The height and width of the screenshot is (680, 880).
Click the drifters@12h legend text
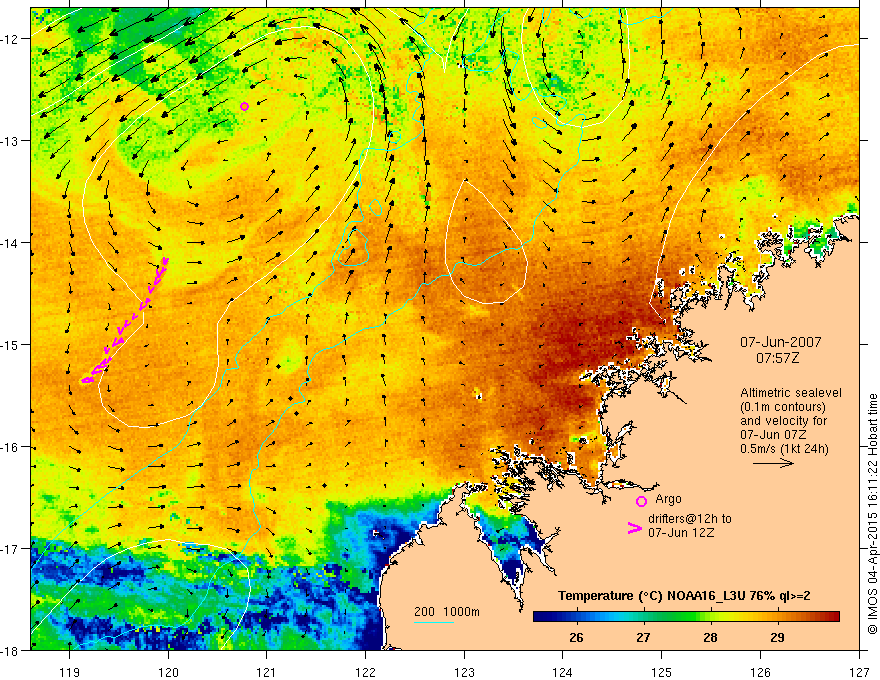tap(690, 526)
